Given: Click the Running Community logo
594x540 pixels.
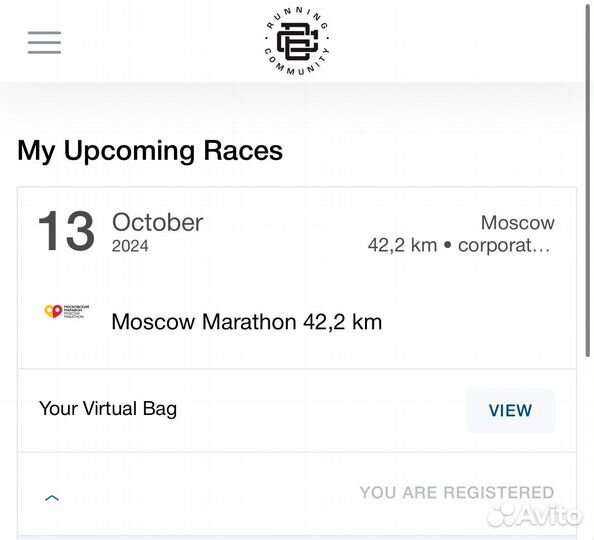Looking at the screenshot, I should (297, 41).
